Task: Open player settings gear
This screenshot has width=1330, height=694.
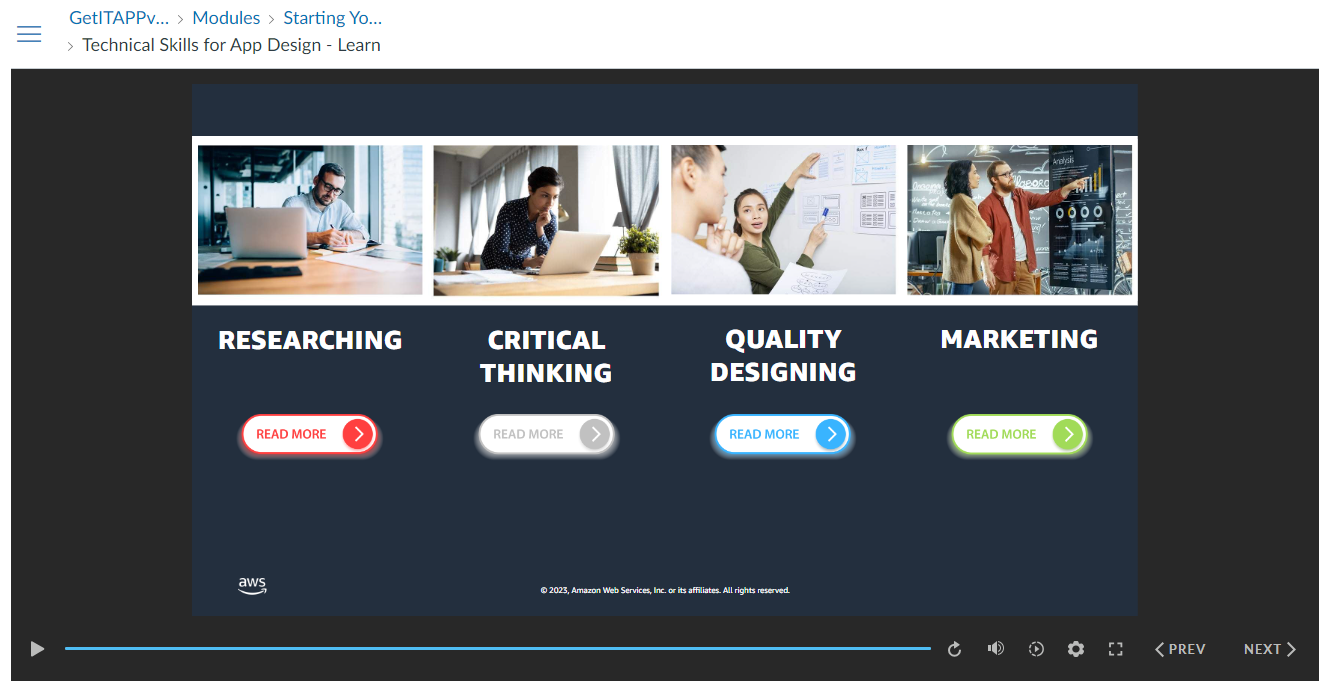Action: tap(1076, 649)
